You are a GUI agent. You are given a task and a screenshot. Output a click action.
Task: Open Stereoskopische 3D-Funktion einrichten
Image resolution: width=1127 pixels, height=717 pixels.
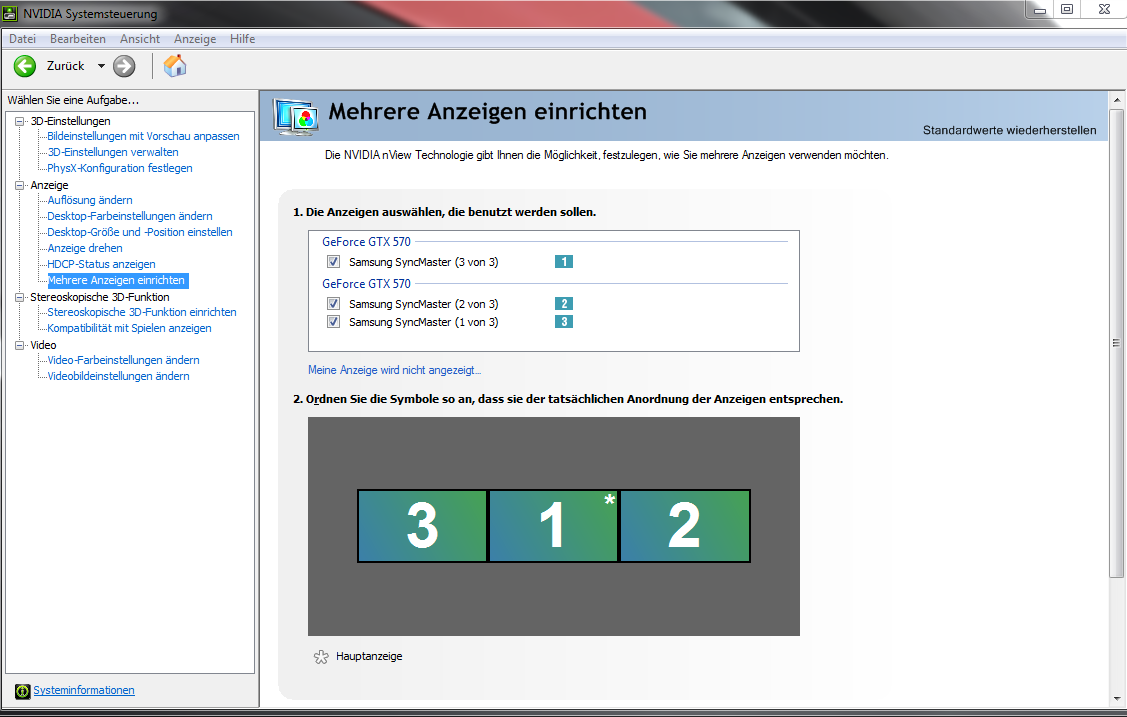pyautogui.click(x=142, y=313)
